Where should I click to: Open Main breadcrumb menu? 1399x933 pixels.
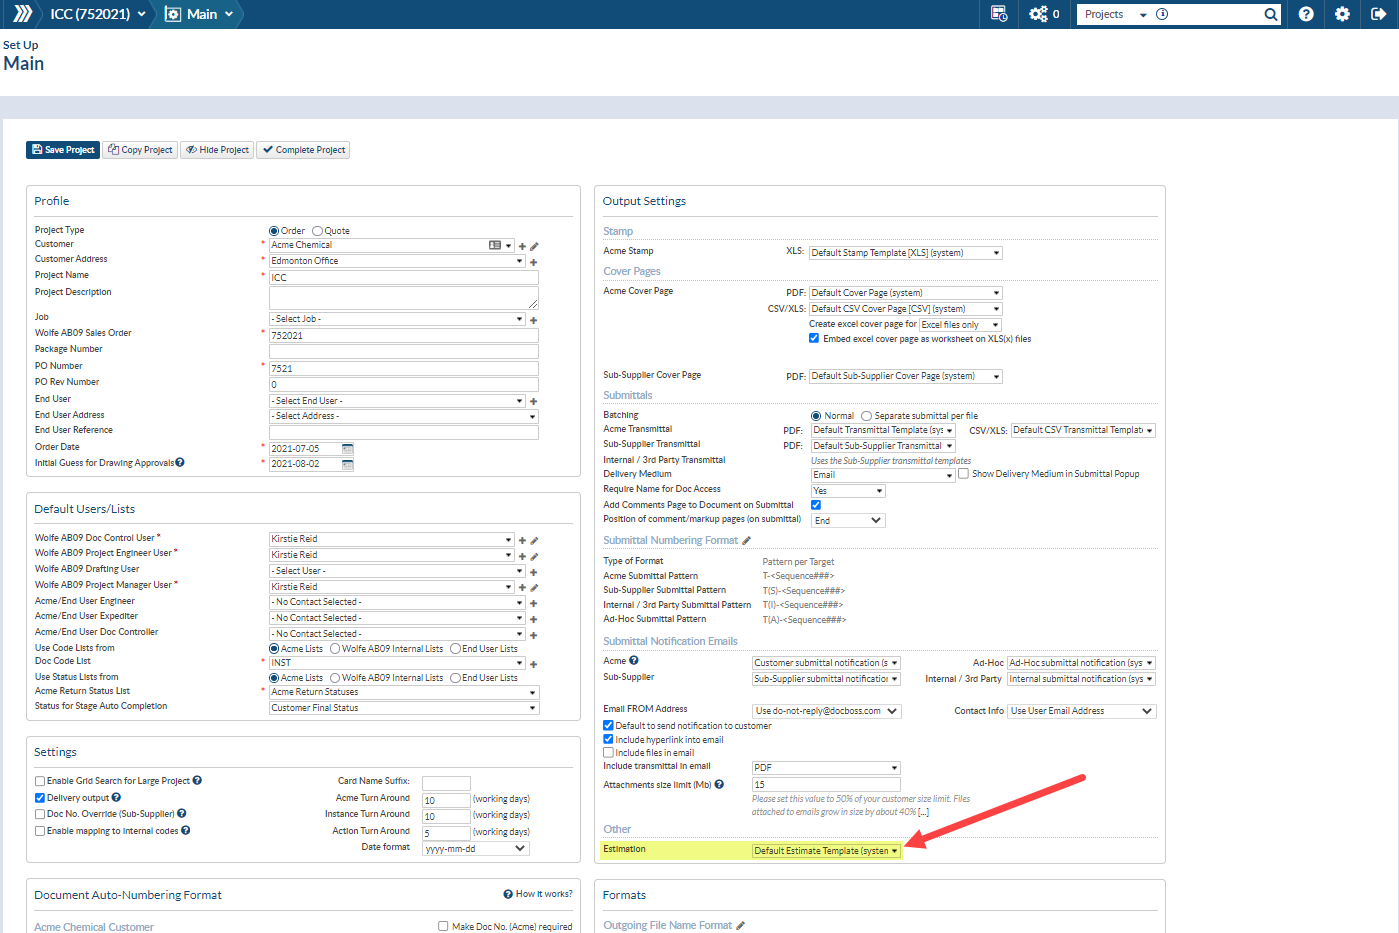[x=199, y=14]
